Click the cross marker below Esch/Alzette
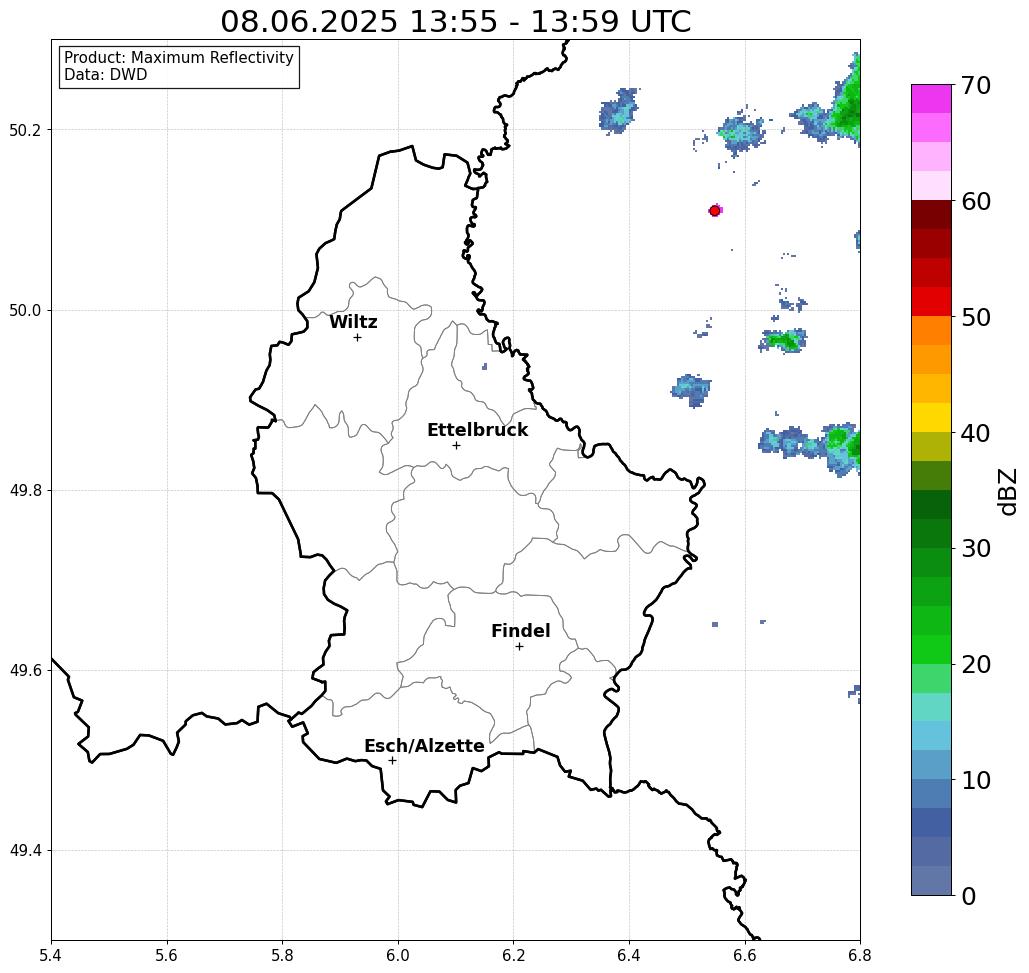The image size is (1029, 973). pos(392,760)
